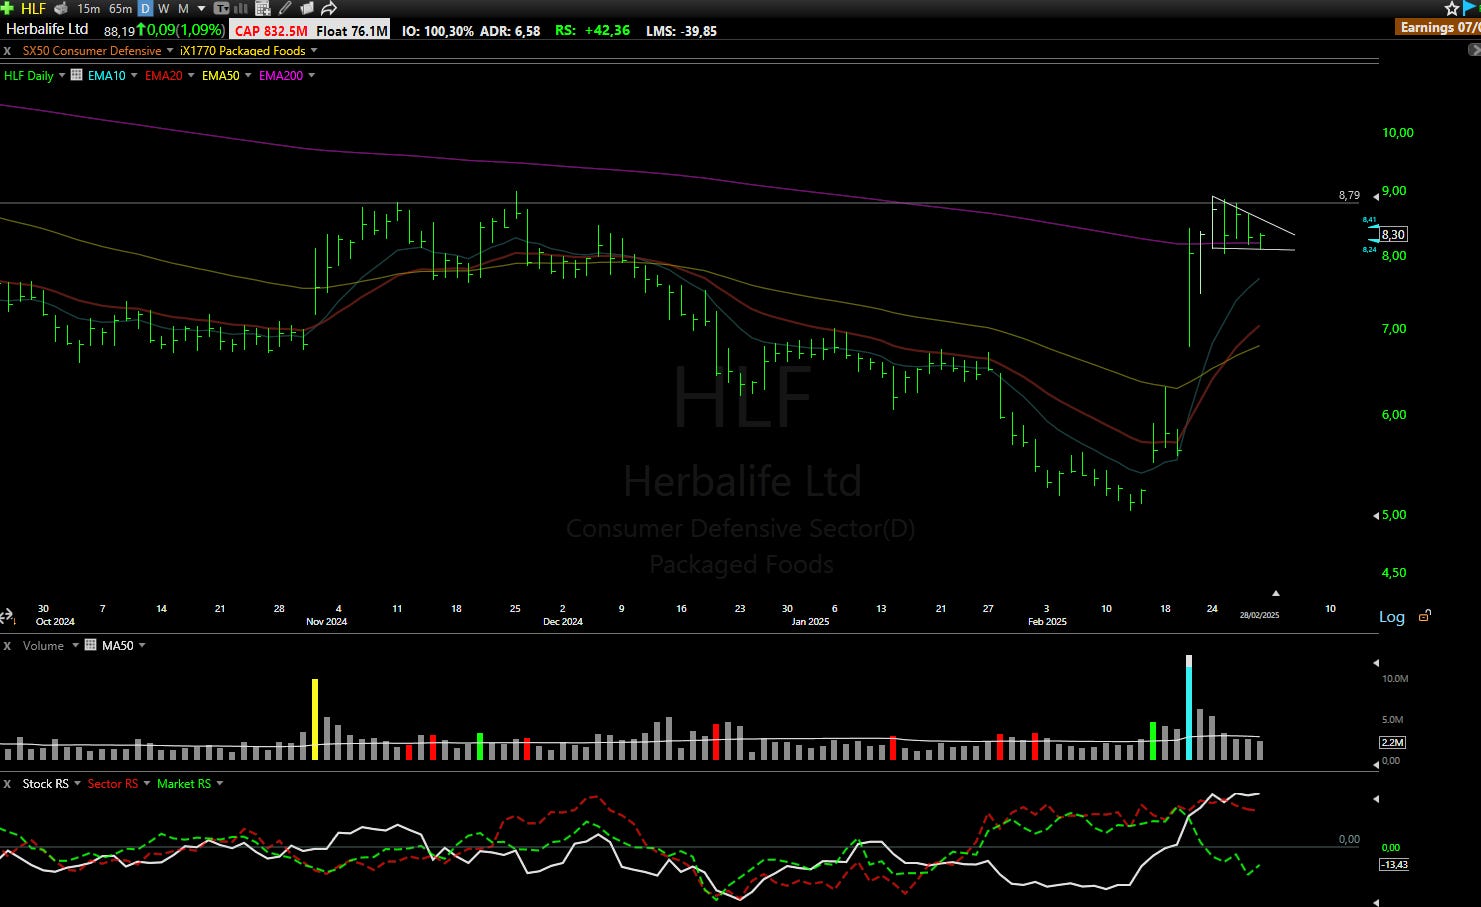Switch to the 15m timeframe
This screenshot has height=907, width=1481.
click(88, 8)
